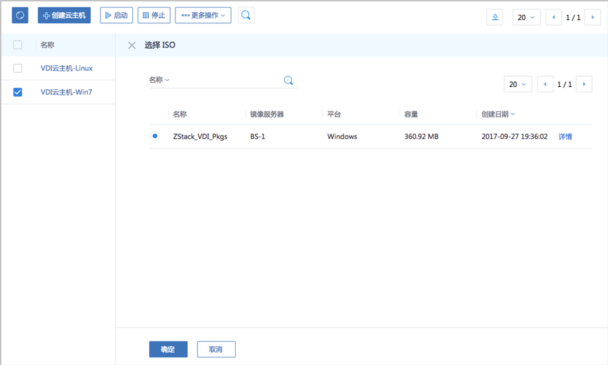Image resolution: width=608 pixels, height=365 pixels.
Task: Click search icon in ISO name filter
Action: [288, 80]
